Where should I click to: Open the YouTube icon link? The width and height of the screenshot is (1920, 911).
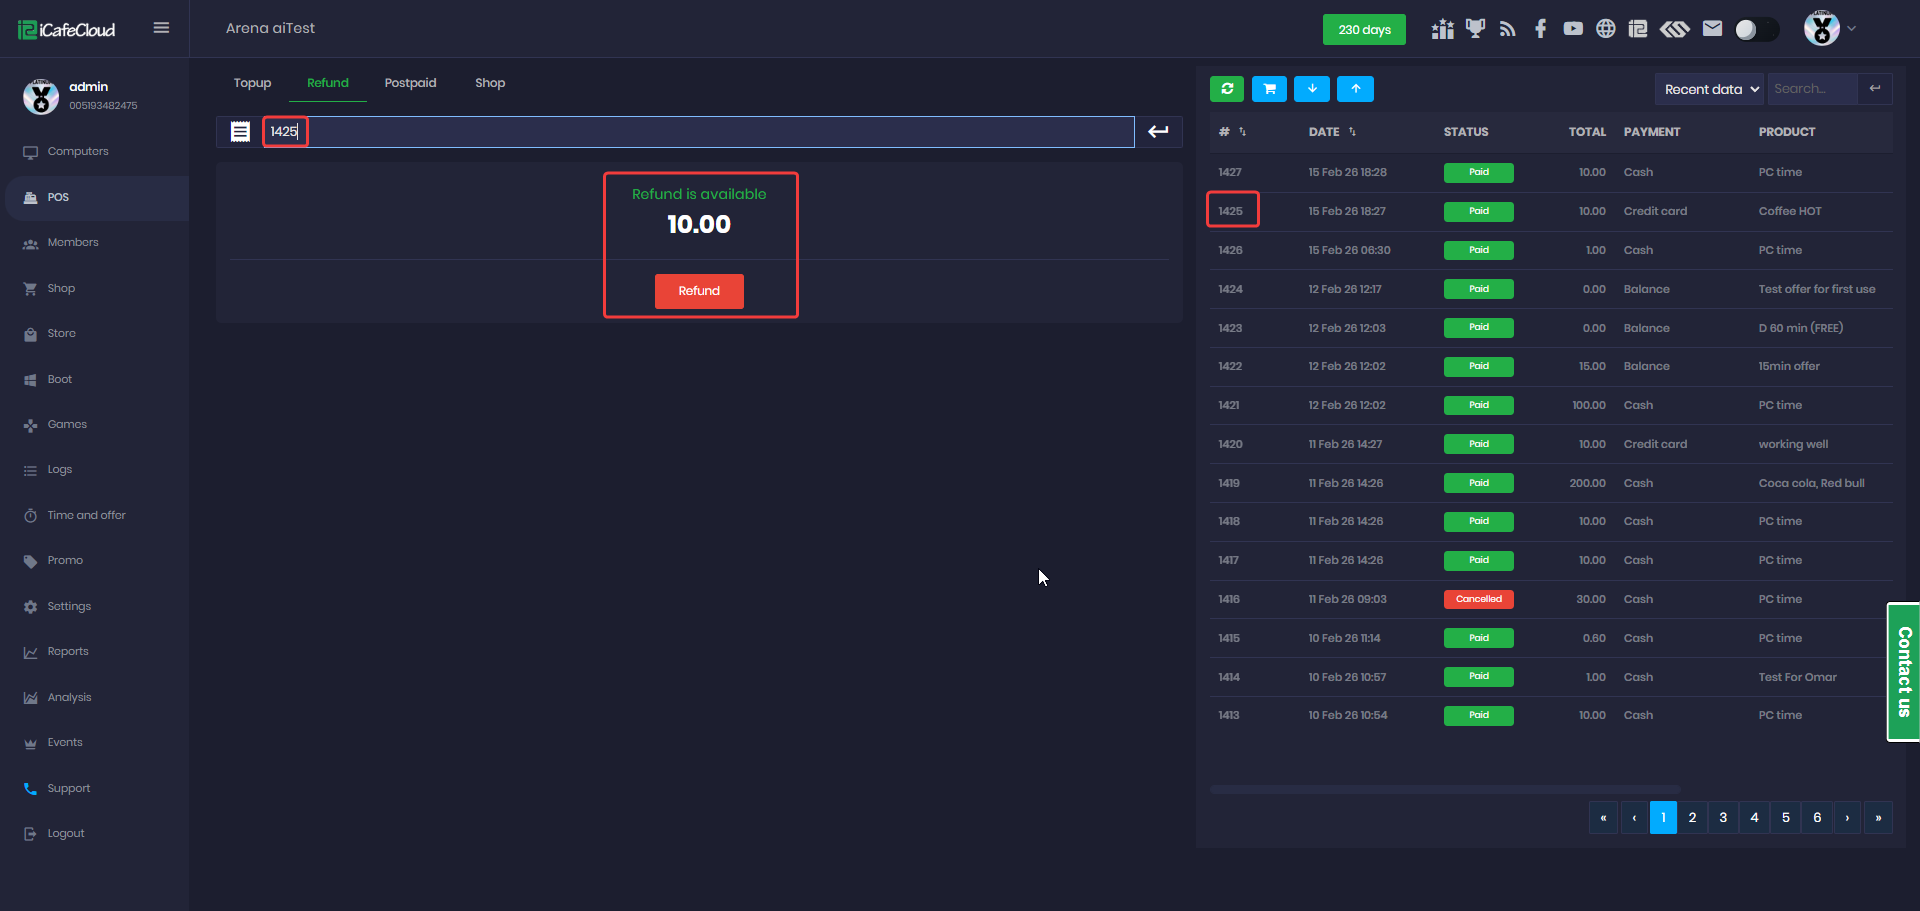point(1573,29)
